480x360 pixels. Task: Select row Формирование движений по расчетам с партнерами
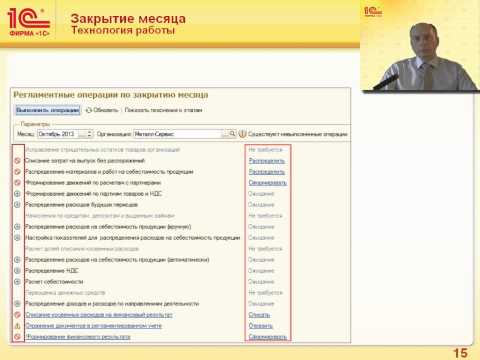(93, 183)
